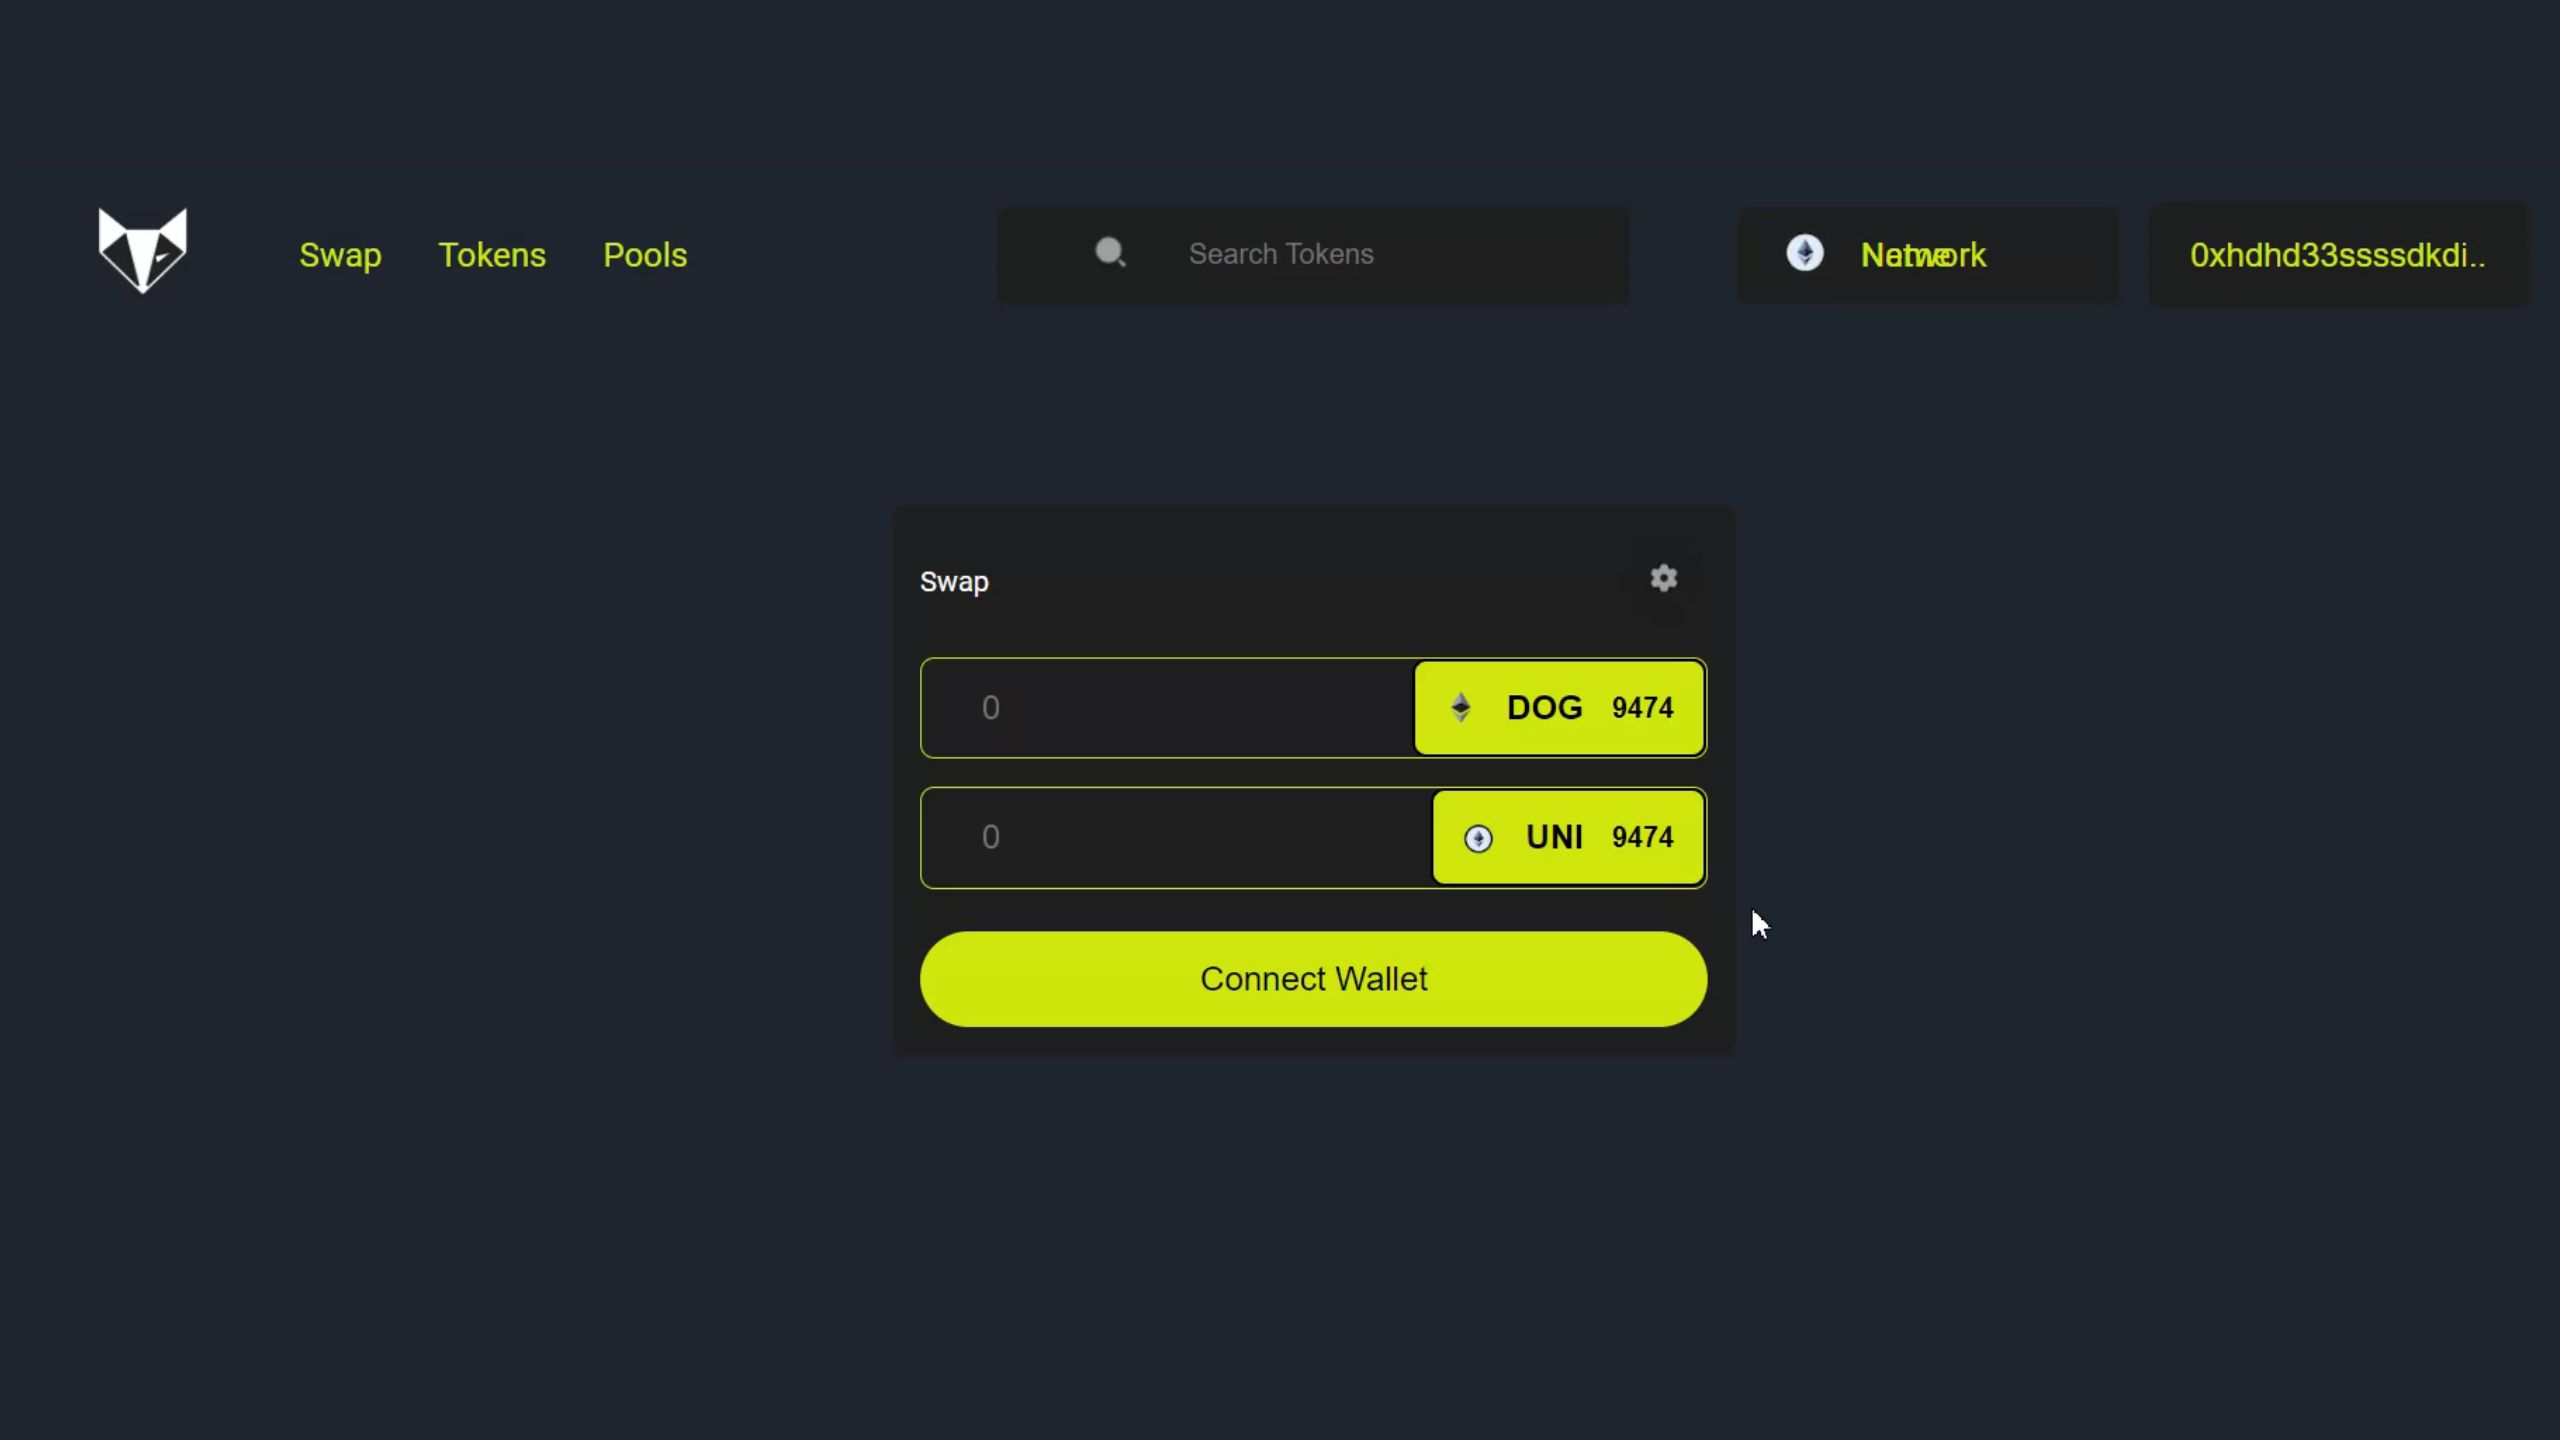Viewport: 2560px width, 1440px height.
Task: Click the settings gear icon on Swap panel
Action: (1663, 578)
